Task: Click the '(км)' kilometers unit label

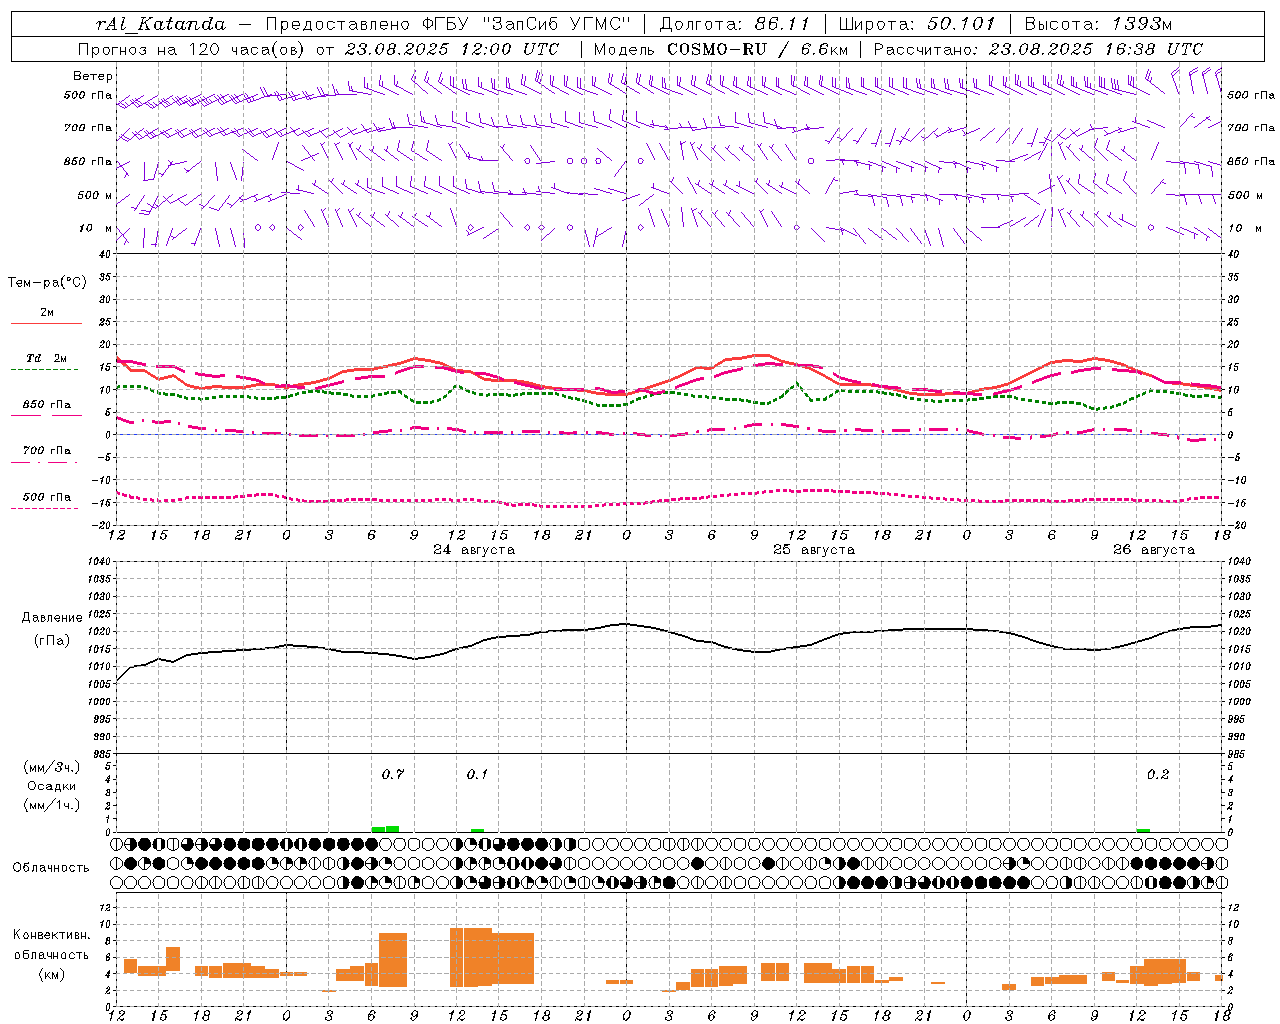Action: (x=51, y=974)
